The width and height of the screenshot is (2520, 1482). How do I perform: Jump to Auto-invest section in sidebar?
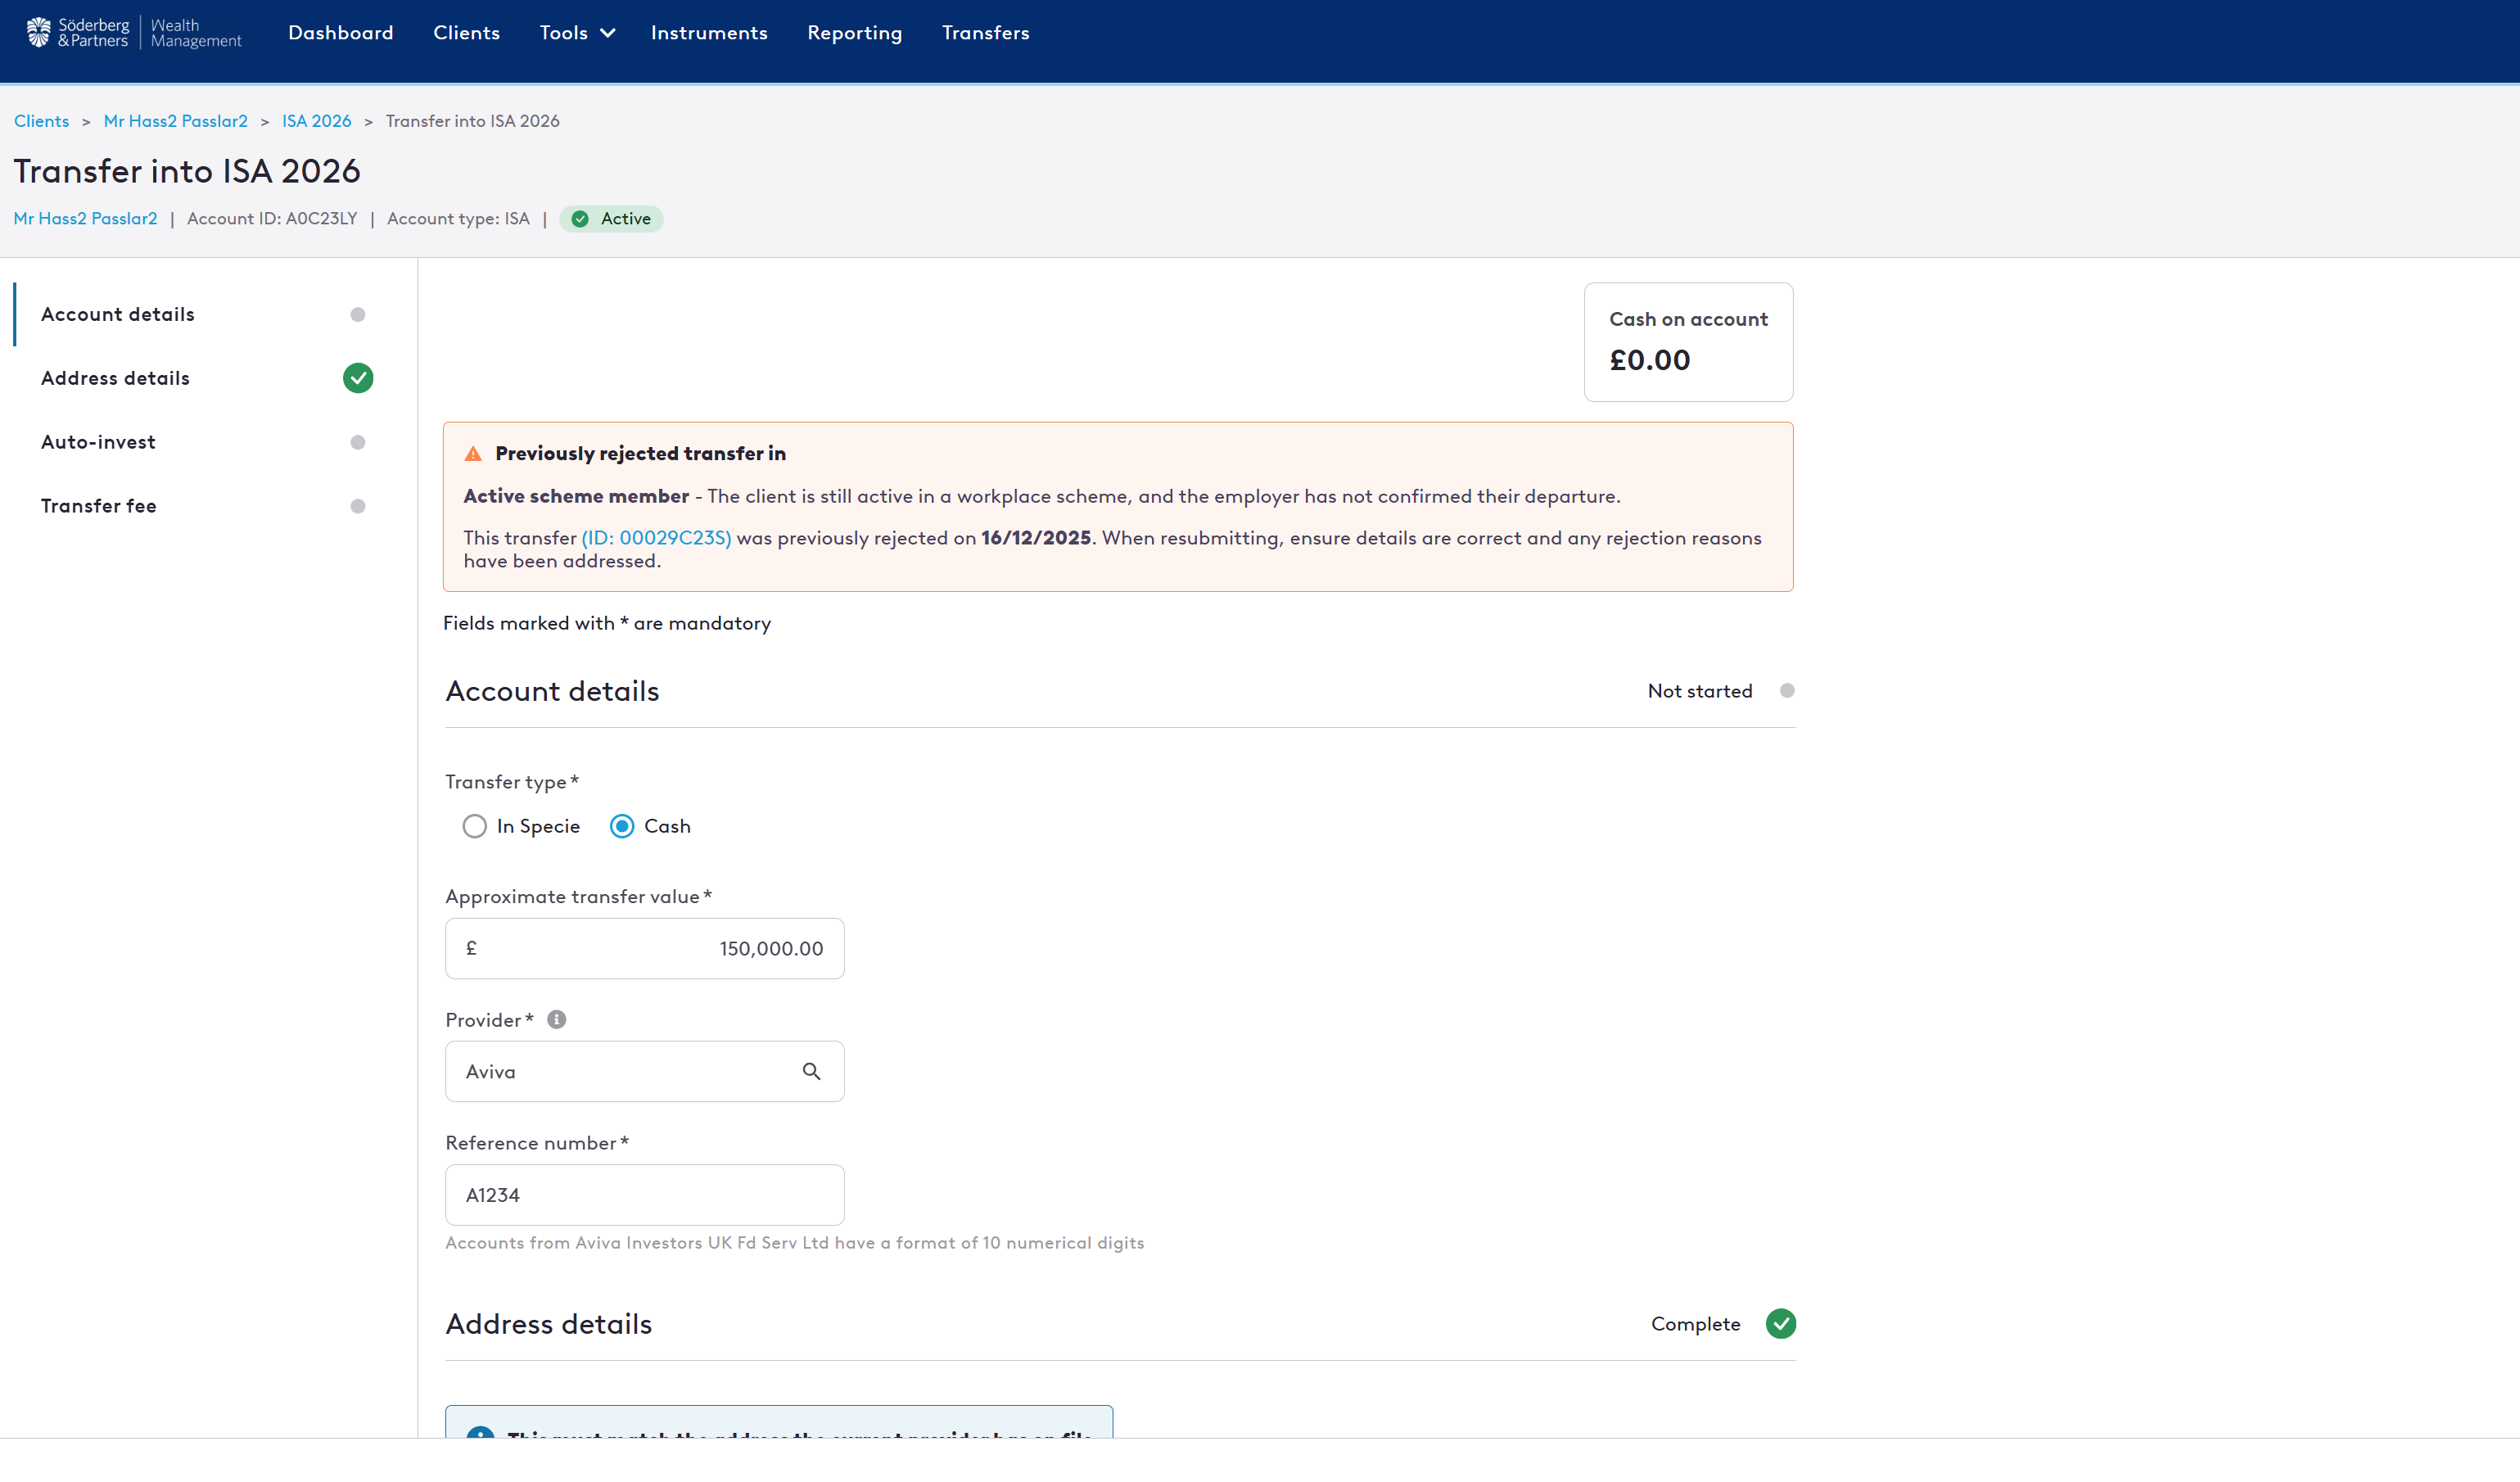click(98, 442)
